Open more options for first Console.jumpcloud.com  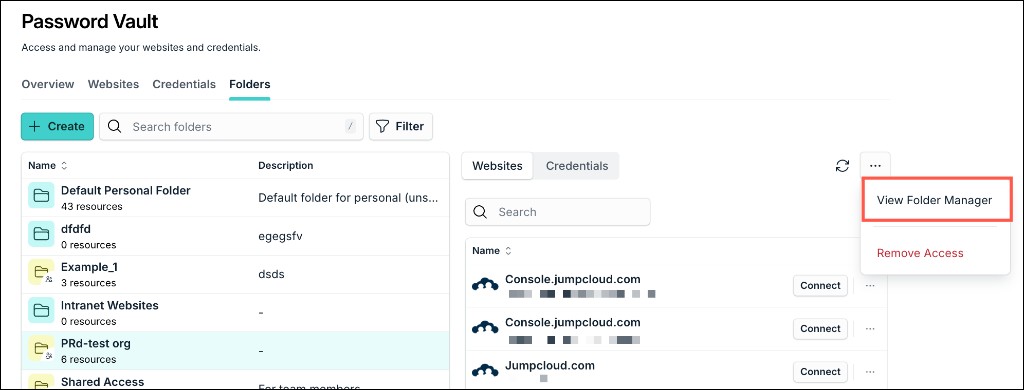pyautogui.click(x=870, y=285)
